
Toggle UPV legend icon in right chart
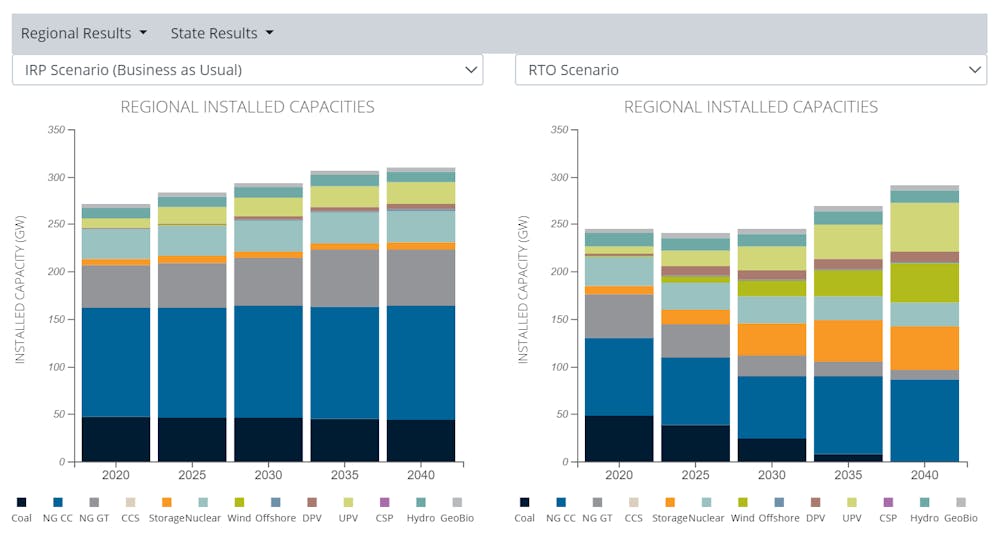click(x=851, y=501)
